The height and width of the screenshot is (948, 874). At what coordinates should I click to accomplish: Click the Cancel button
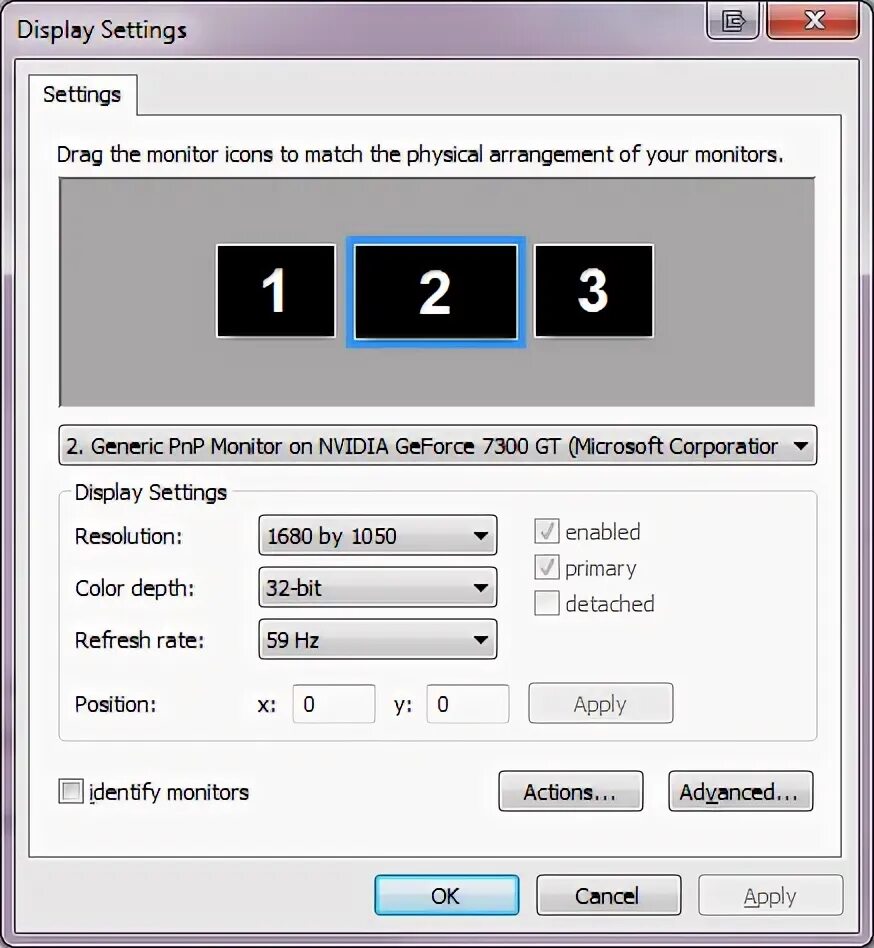coord(609,895)
